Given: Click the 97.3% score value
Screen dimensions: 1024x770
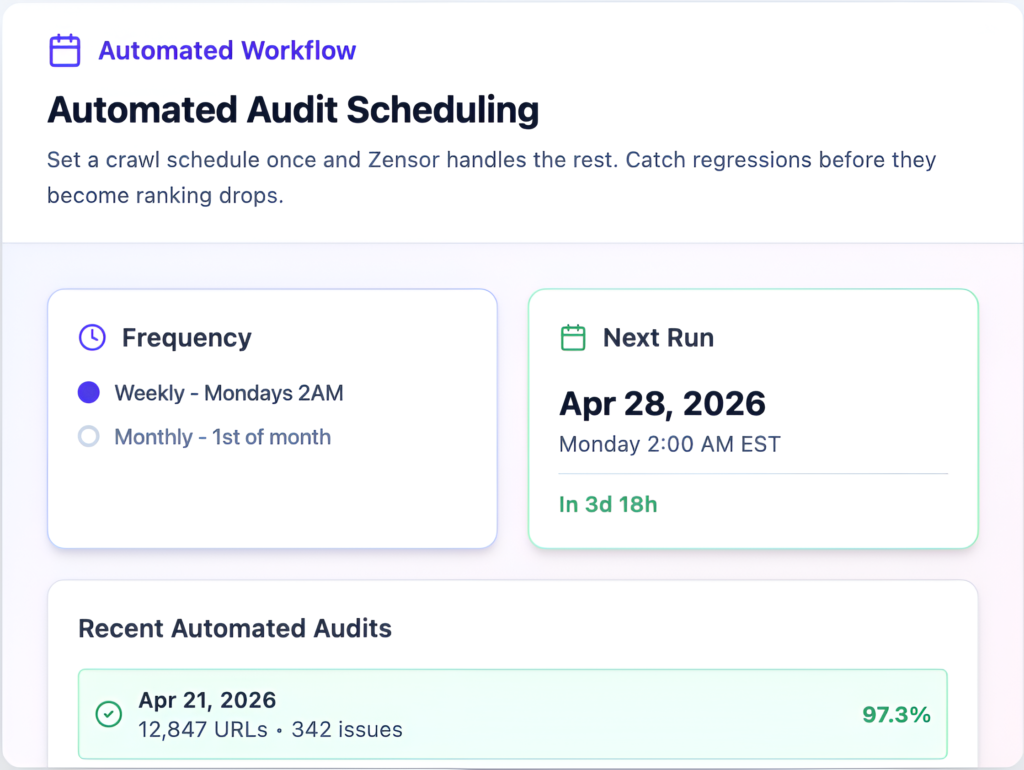Looking at the screenshot, I should coord(896,714).
